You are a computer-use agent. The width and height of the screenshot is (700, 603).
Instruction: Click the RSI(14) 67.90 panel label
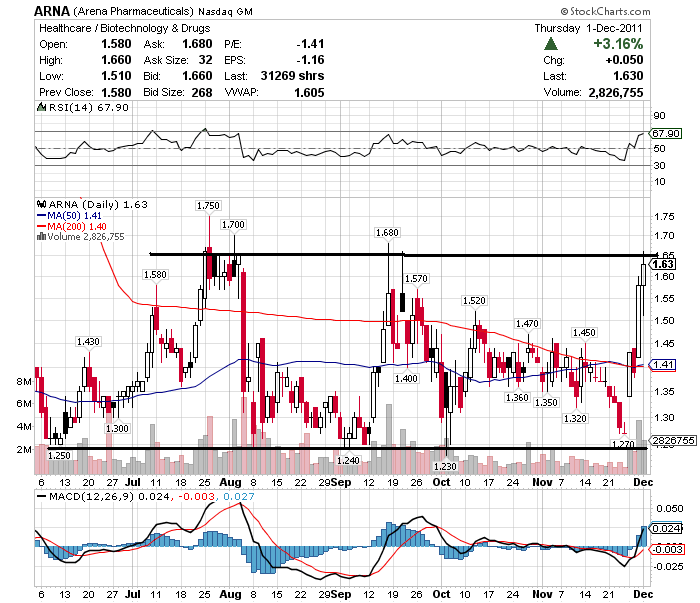(88, 107)
